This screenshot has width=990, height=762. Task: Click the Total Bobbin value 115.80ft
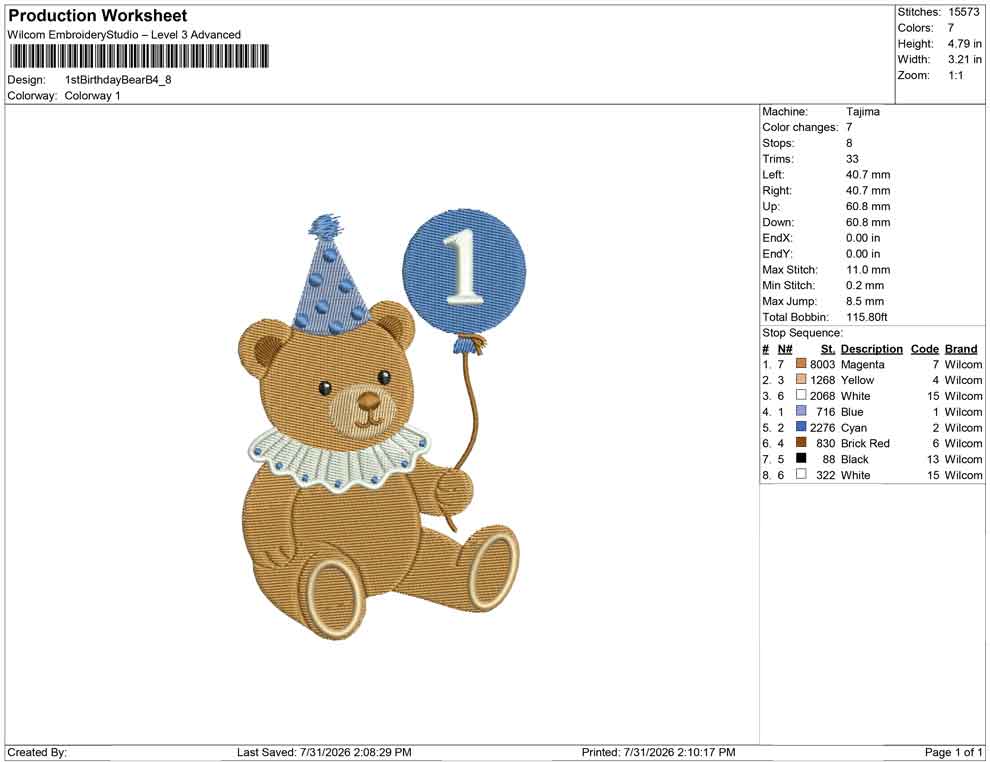(x=867, y=317)
